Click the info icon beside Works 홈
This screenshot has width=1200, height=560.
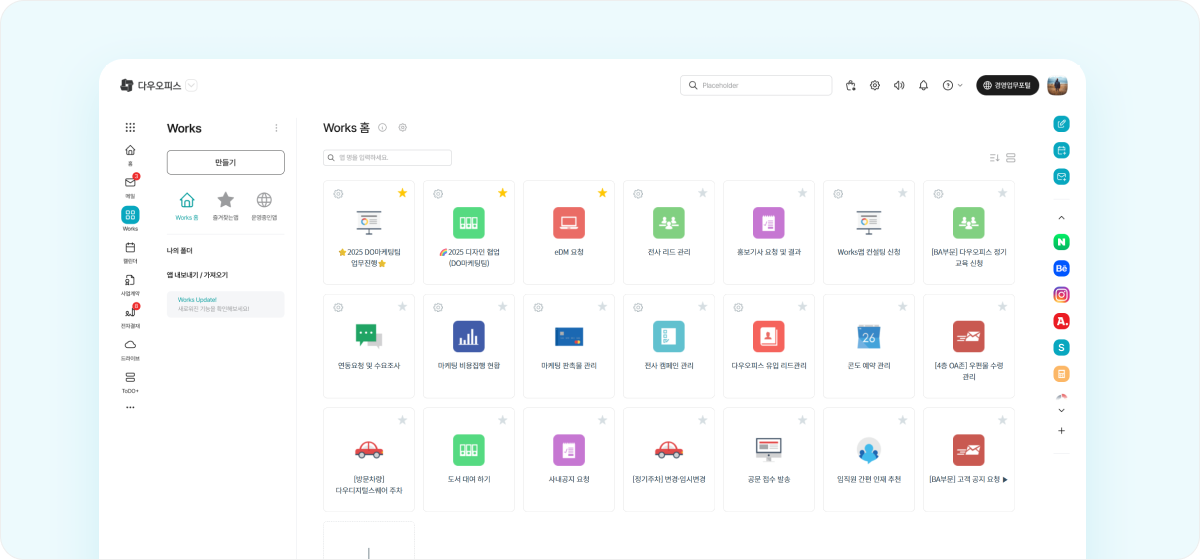382,128
